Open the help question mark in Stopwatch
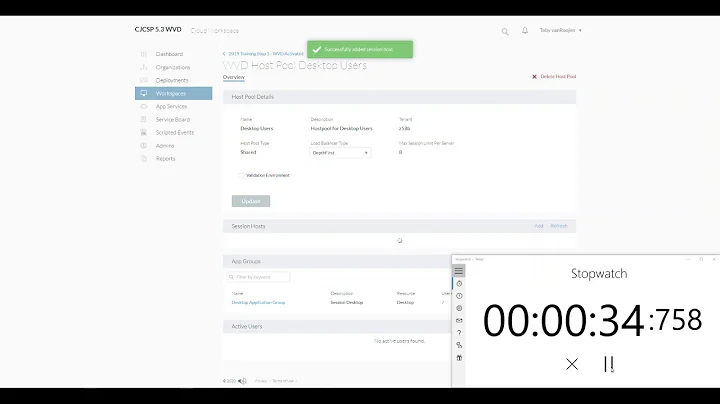Image resolution: width=720 pixels, height=404 pixels. 459,333
